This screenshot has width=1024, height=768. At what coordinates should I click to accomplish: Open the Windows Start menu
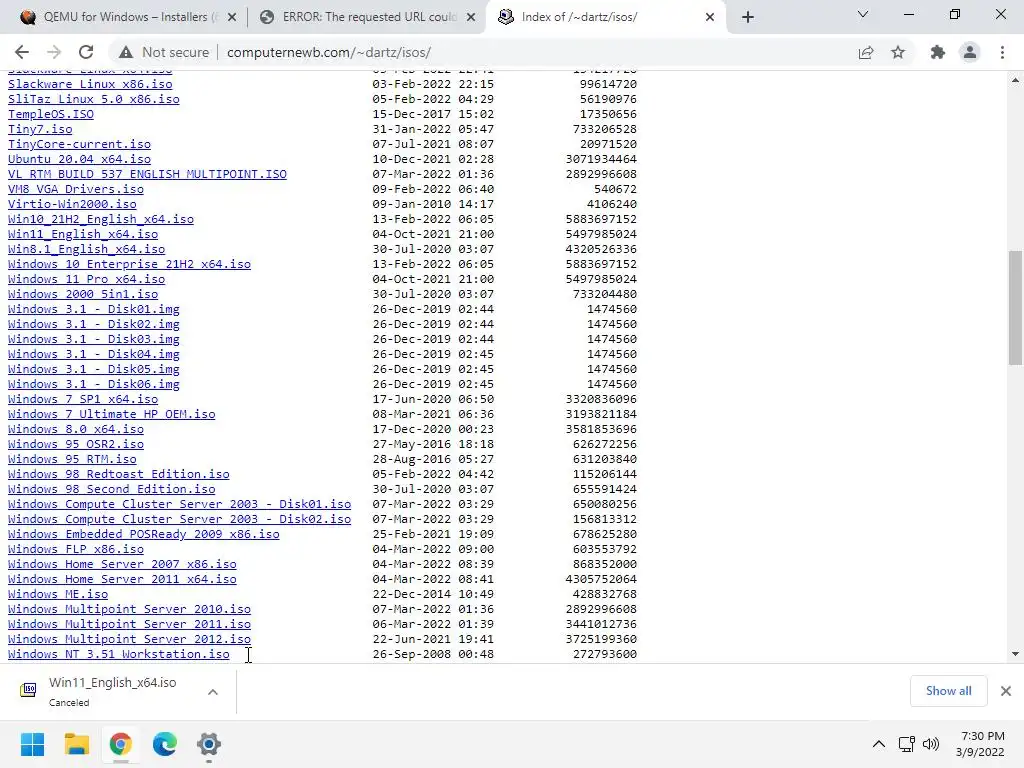(x=32, y=744)
